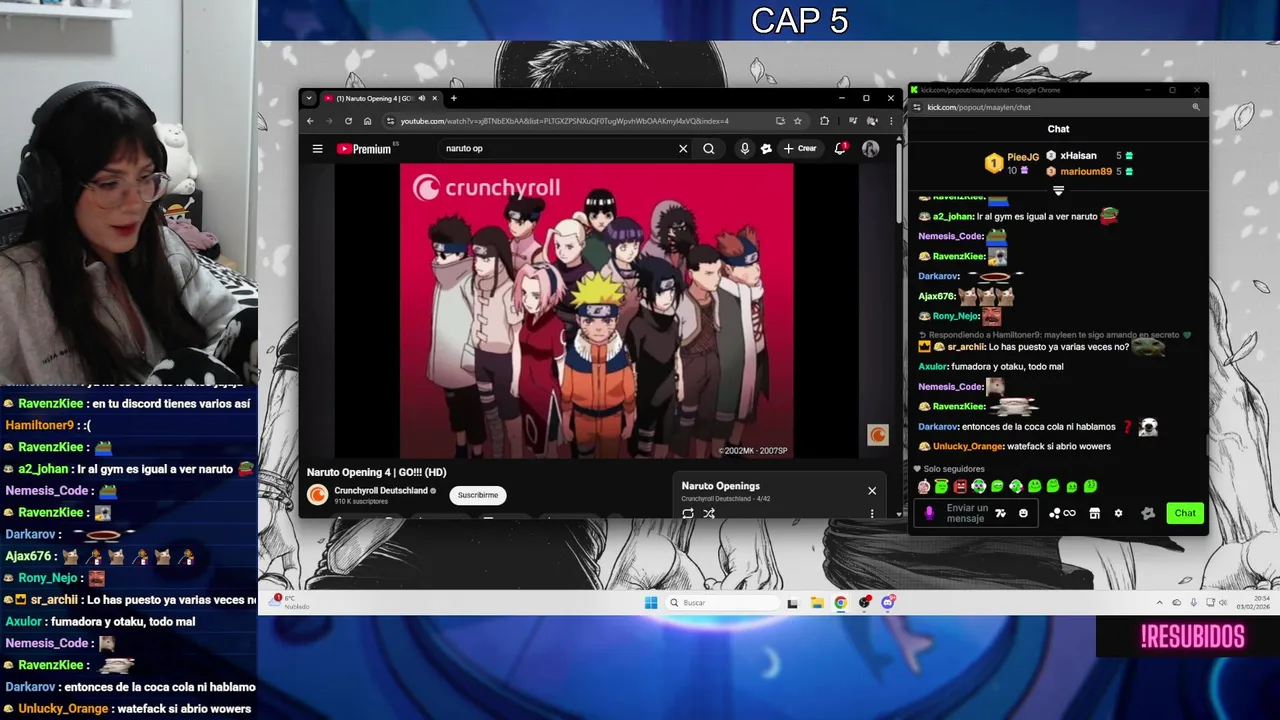
Task: Close the Naruto Openings playlist panel
Action: 872,491
